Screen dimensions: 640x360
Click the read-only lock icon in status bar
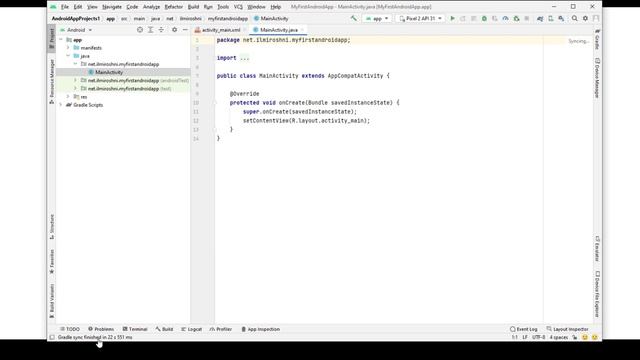tap(575, 337)
